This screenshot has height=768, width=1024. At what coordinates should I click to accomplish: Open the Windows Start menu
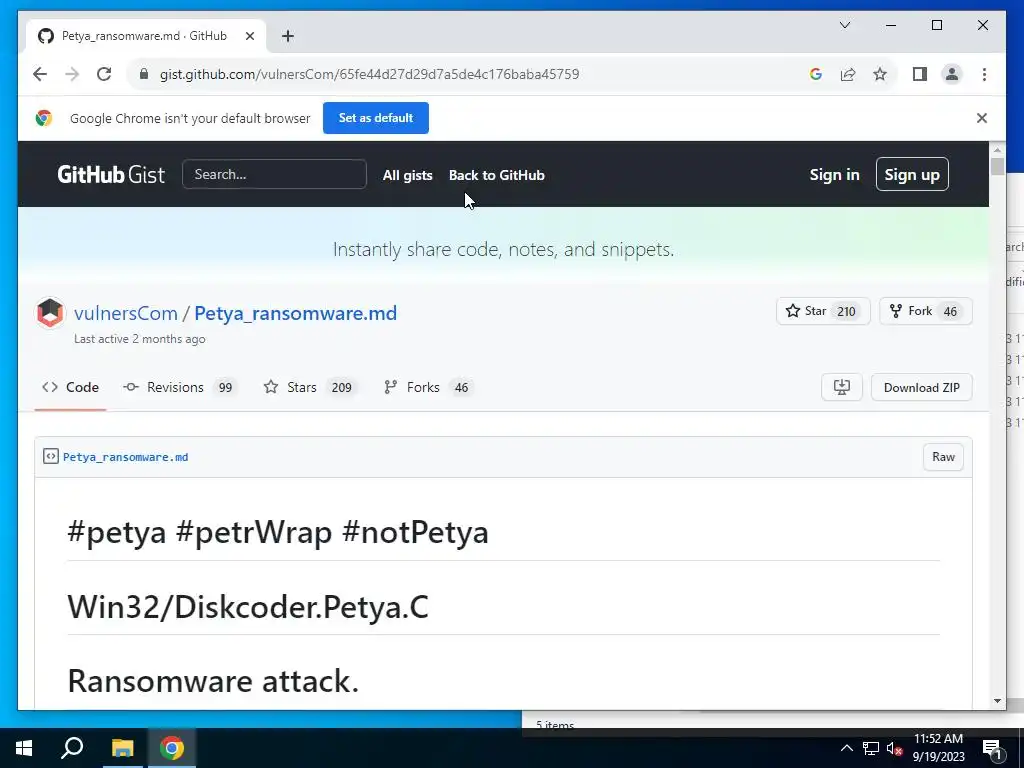[24, 748]
